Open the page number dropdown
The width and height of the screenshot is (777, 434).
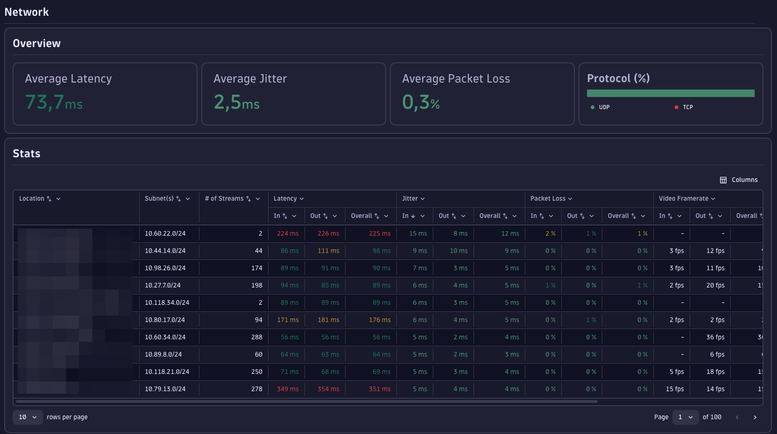coord(685,417)
